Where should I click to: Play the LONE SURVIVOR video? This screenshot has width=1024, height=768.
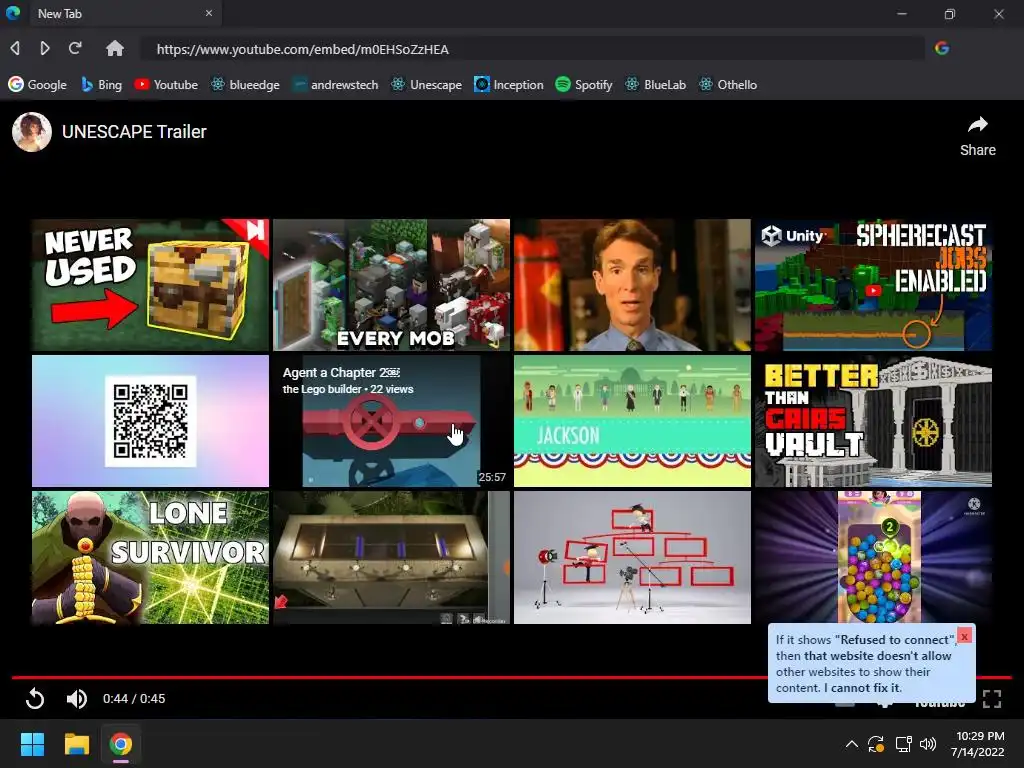(x=150, y=557)
